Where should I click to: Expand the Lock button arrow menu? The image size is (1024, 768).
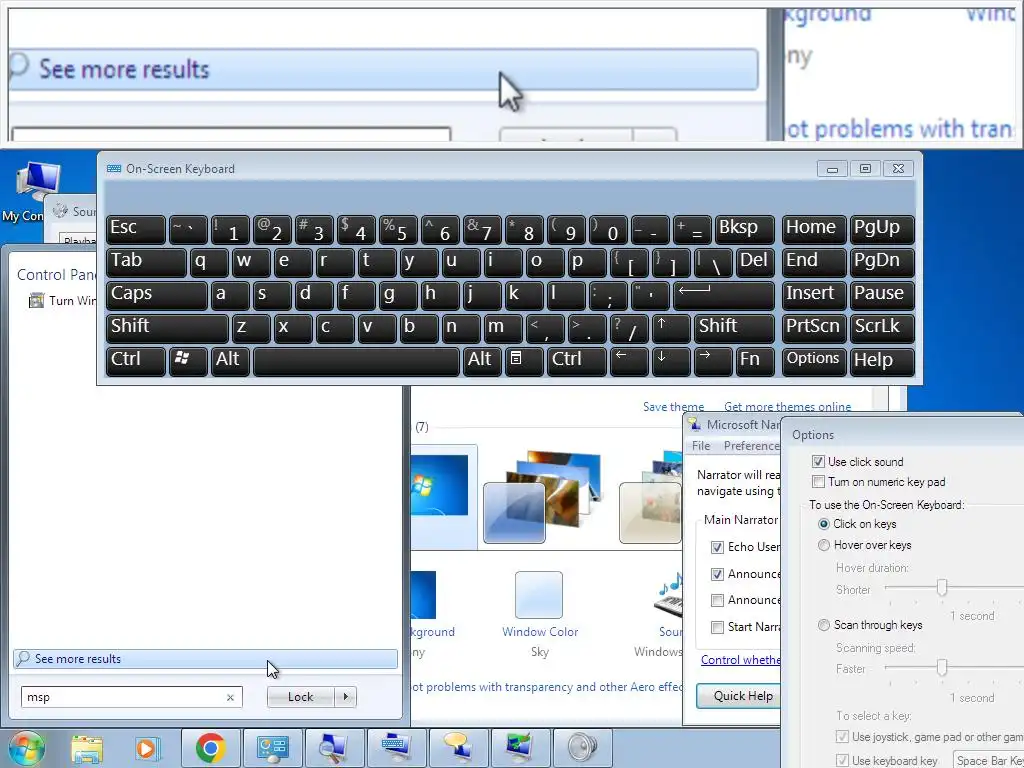[346, 697]
